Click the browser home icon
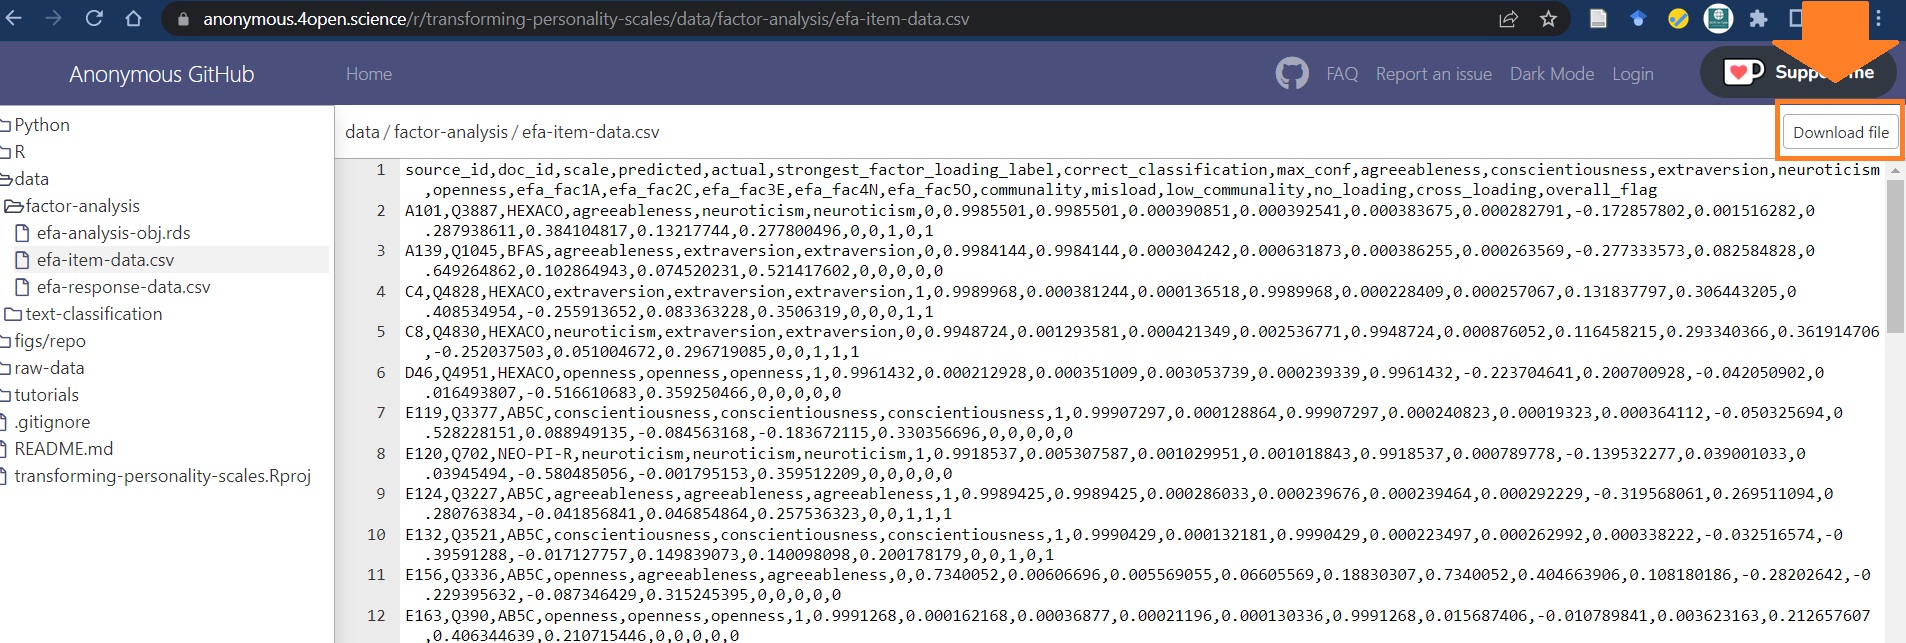 [133, 19]
